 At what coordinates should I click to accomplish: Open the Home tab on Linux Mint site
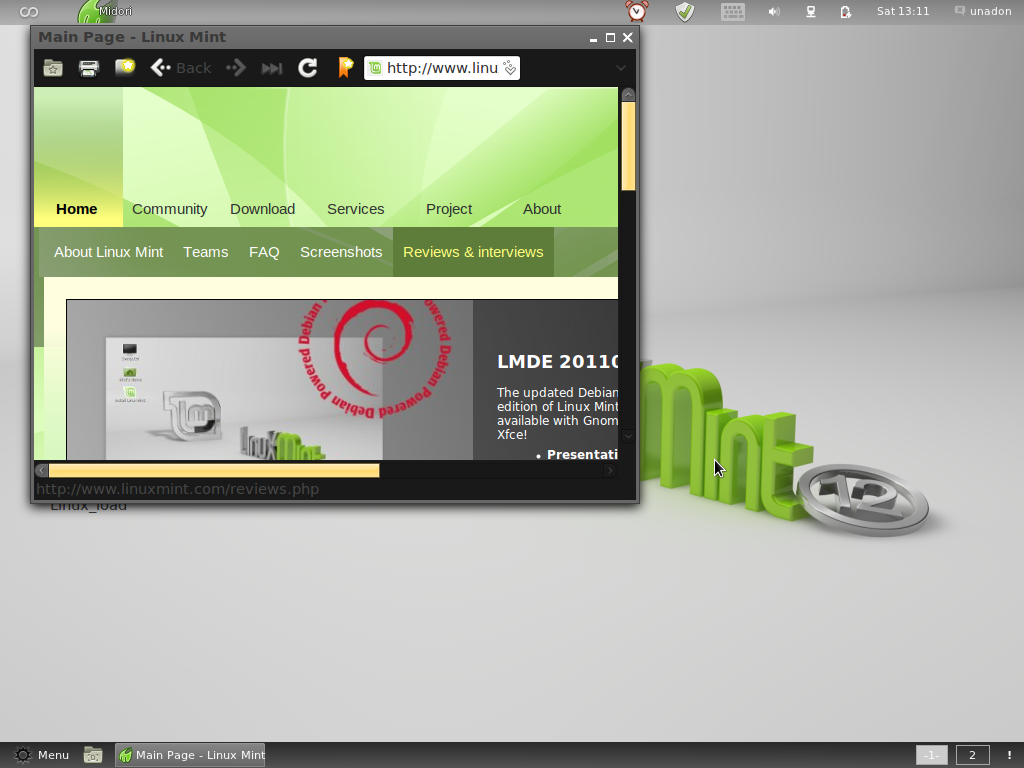pyautogui.click(x=77, y=209)
